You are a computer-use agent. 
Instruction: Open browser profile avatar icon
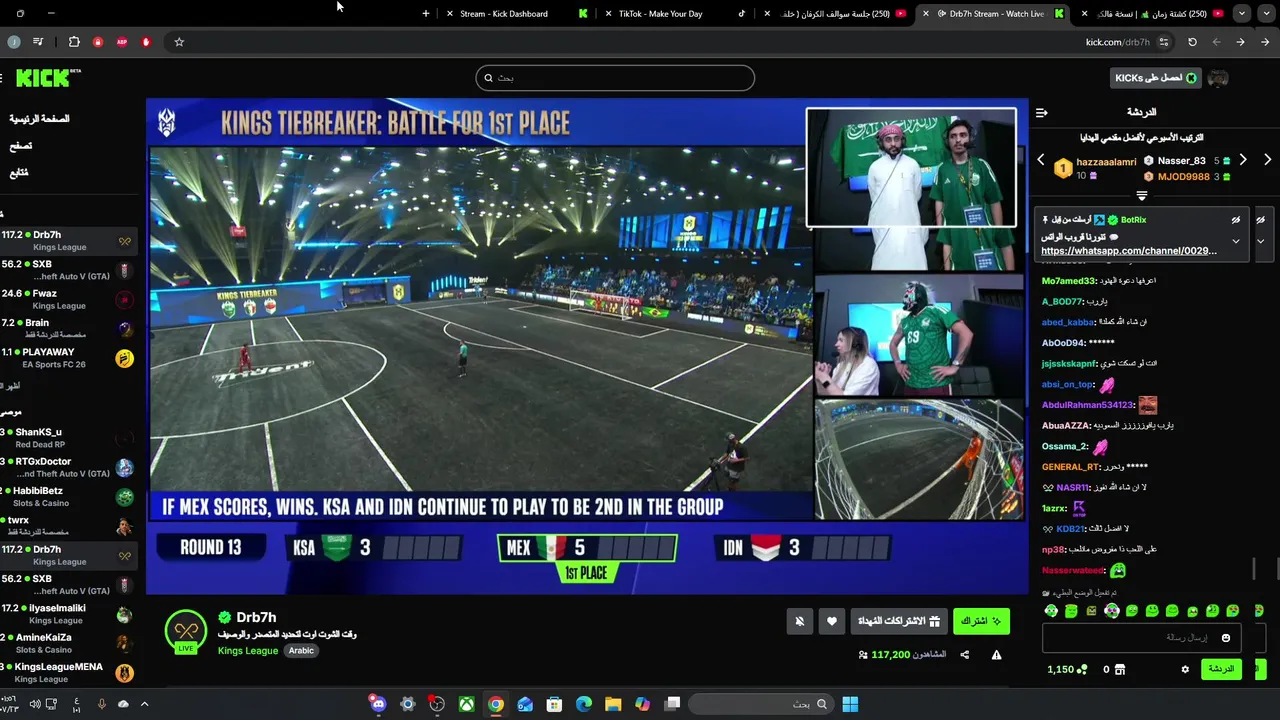point(14,42)
